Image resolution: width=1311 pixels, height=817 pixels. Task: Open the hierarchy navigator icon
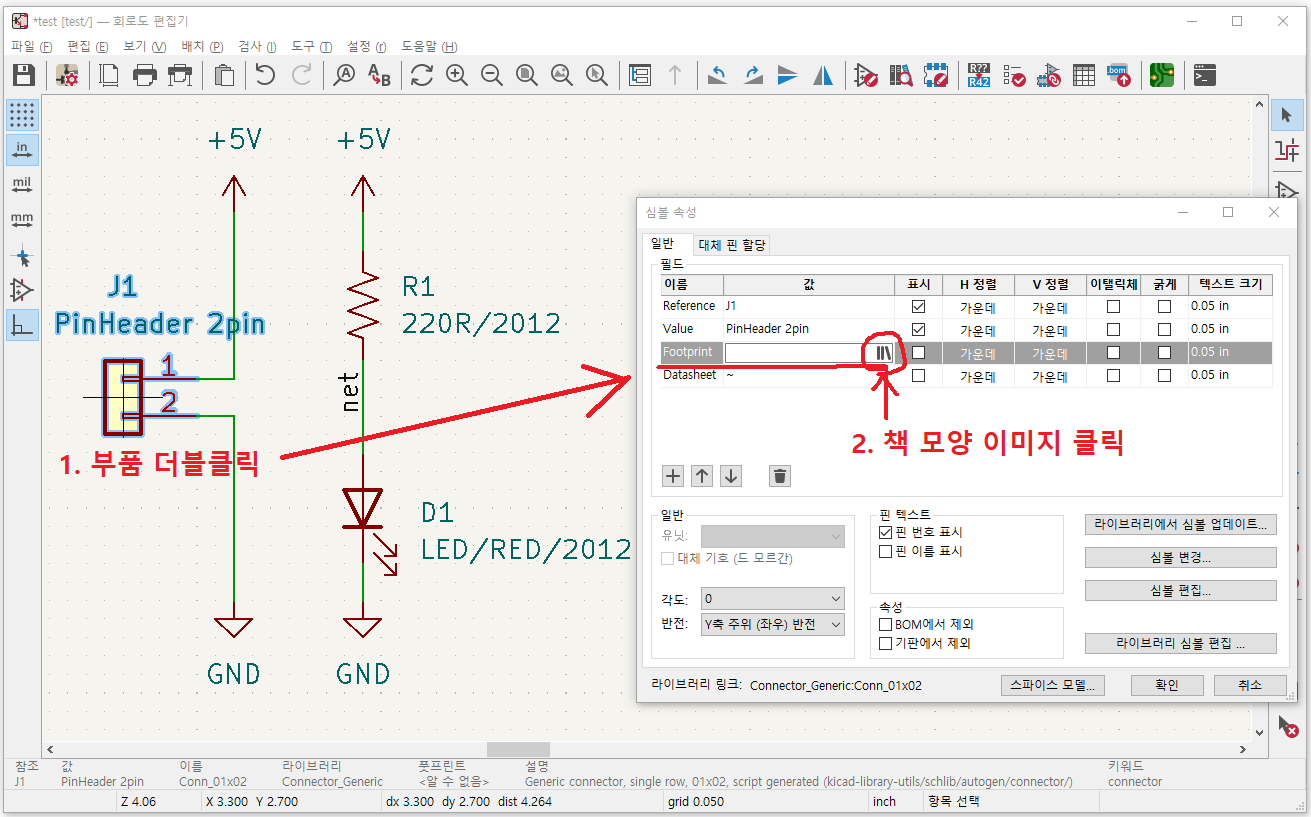[640, 75]
